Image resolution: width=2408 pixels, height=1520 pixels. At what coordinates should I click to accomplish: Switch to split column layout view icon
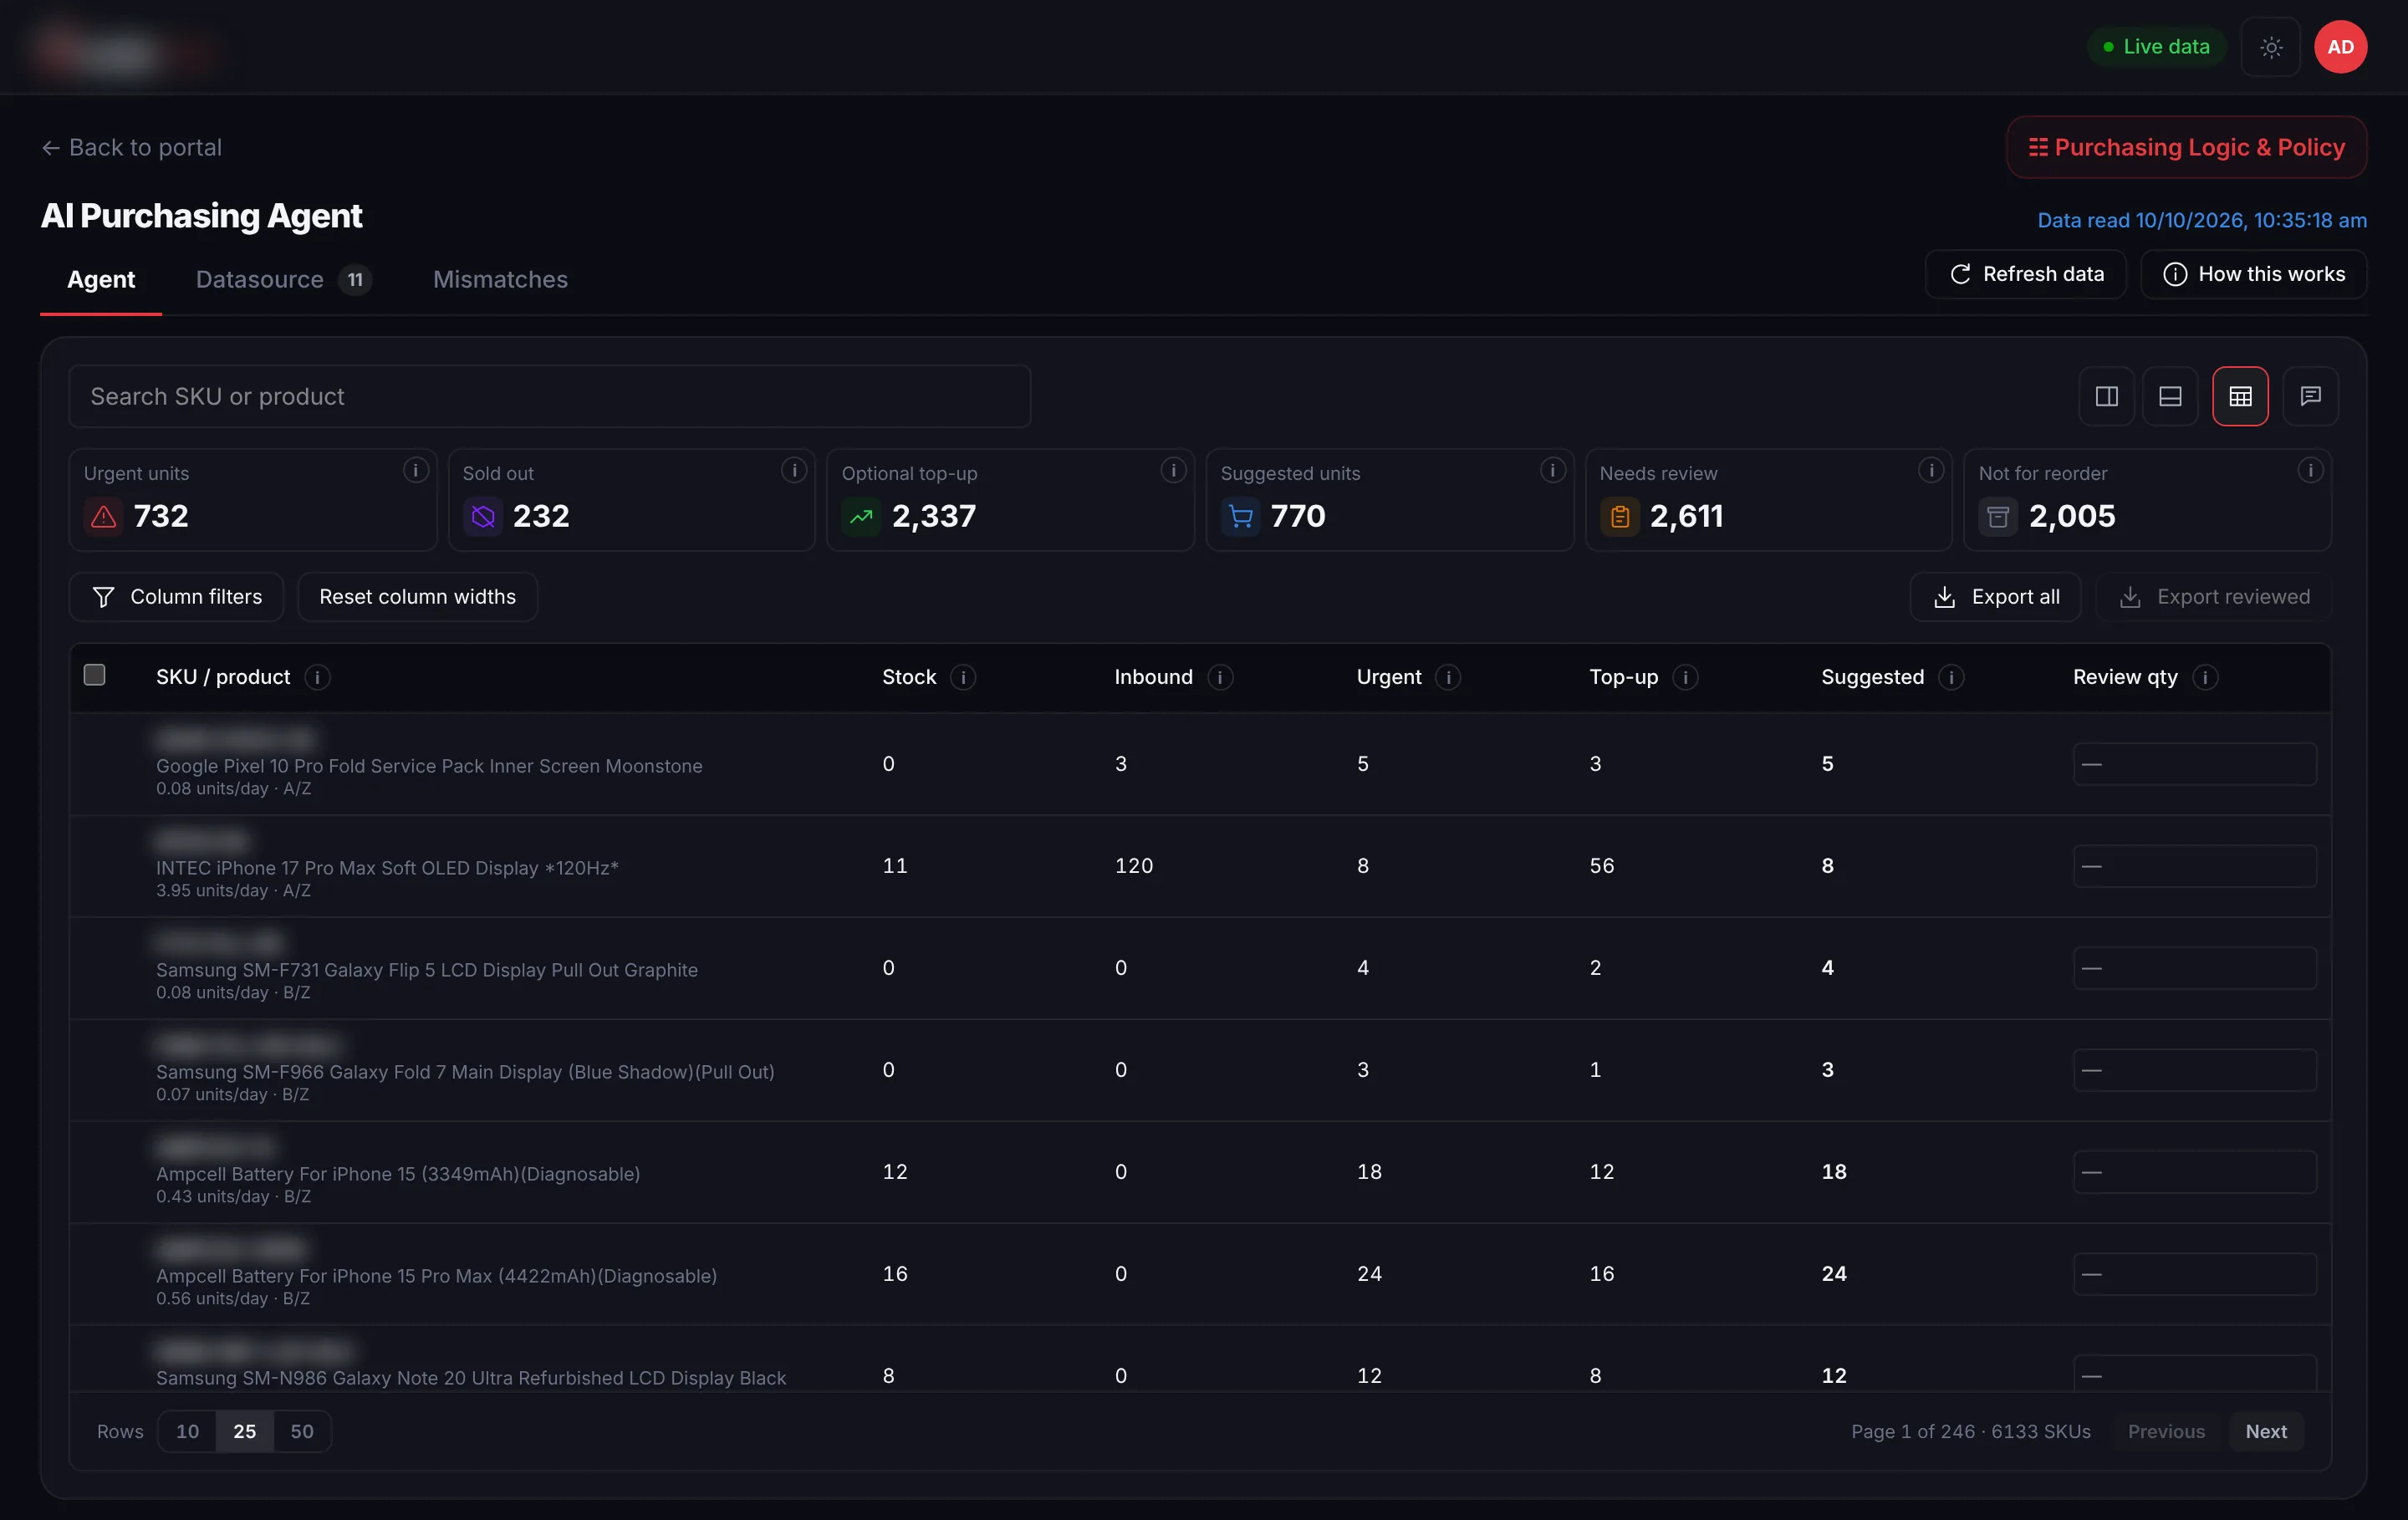[2106, 396]
